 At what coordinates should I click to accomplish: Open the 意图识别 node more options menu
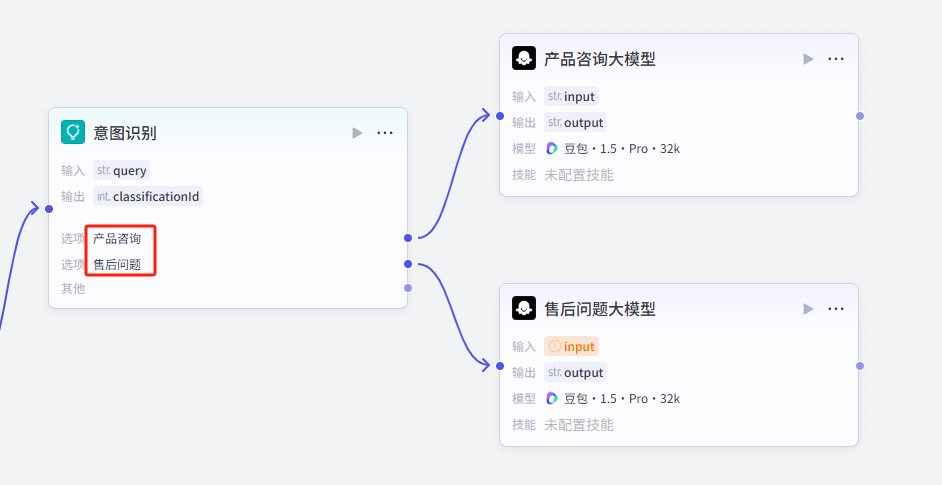click(x=385, y=133)
